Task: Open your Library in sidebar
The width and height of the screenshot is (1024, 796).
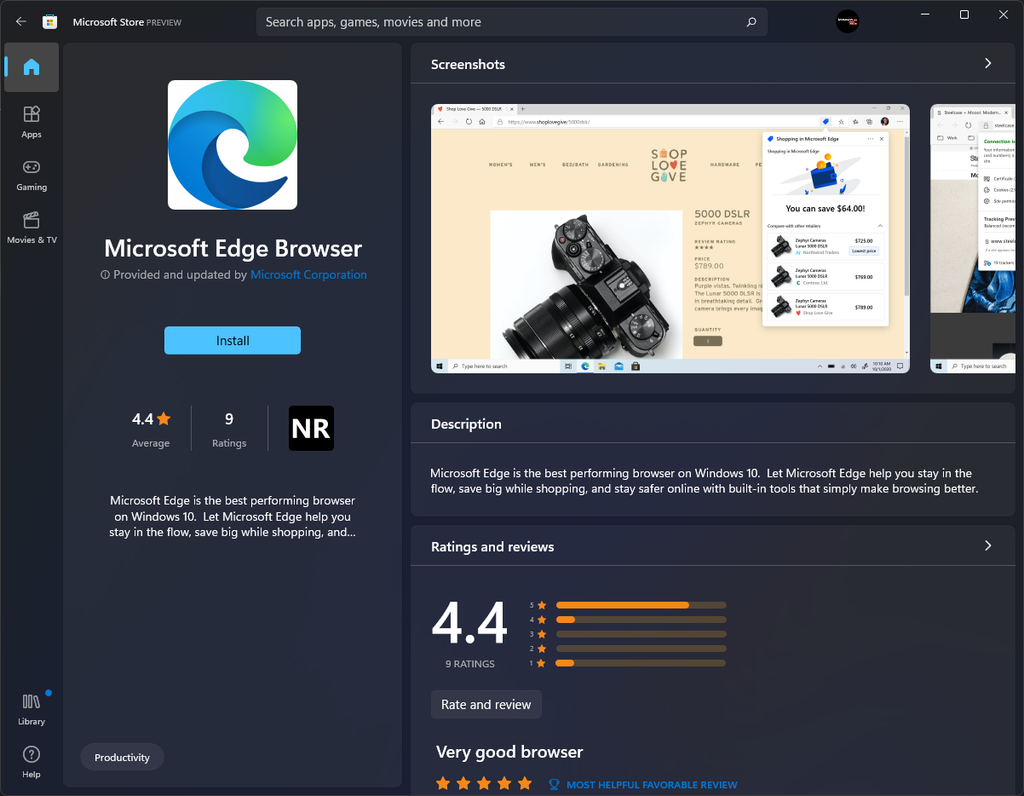Action: pos(31,708)
